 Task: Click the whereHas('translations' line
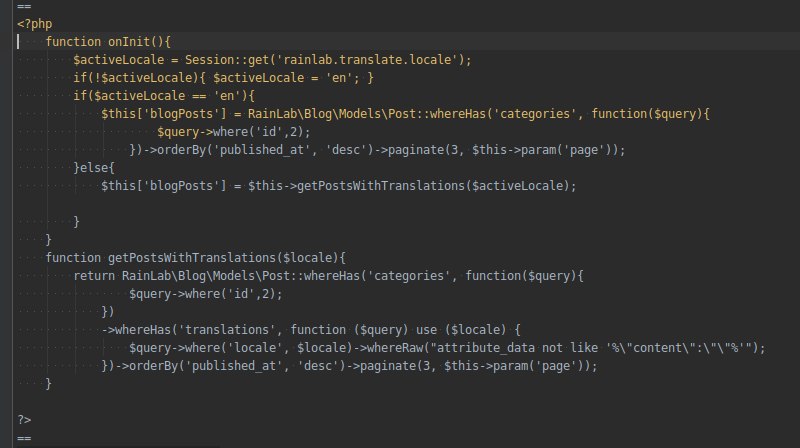(x=311, y=330)
